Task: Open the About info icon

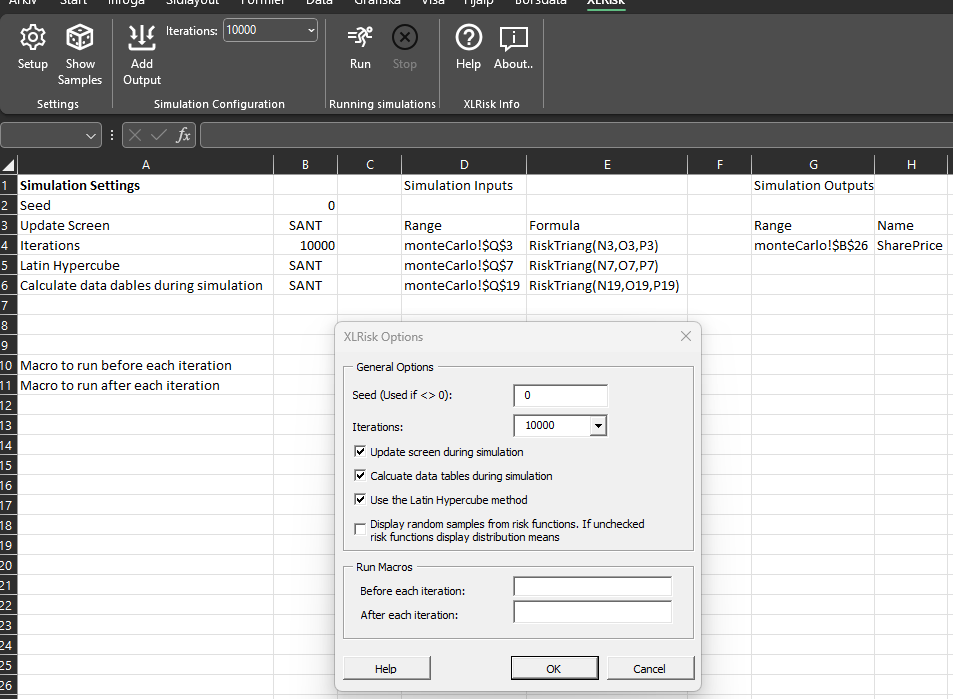Action: [x=513, y=38]
